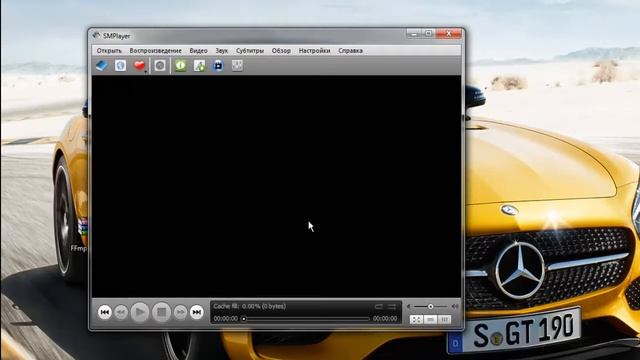This screenshot has height=360, width=640.
Task: Toggle the playlist button in control bar
Action: pos(430,320)
